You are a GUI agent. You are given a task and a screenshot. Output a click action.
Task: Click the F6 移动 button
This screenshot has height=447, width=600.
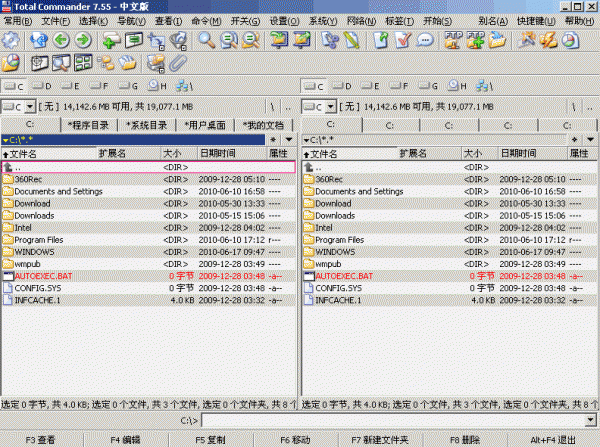[295, 440]
